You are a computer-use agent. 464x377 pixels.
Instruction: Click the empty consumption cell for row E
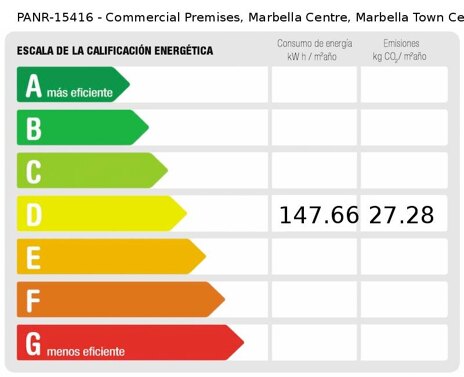(x=314, y=256)
